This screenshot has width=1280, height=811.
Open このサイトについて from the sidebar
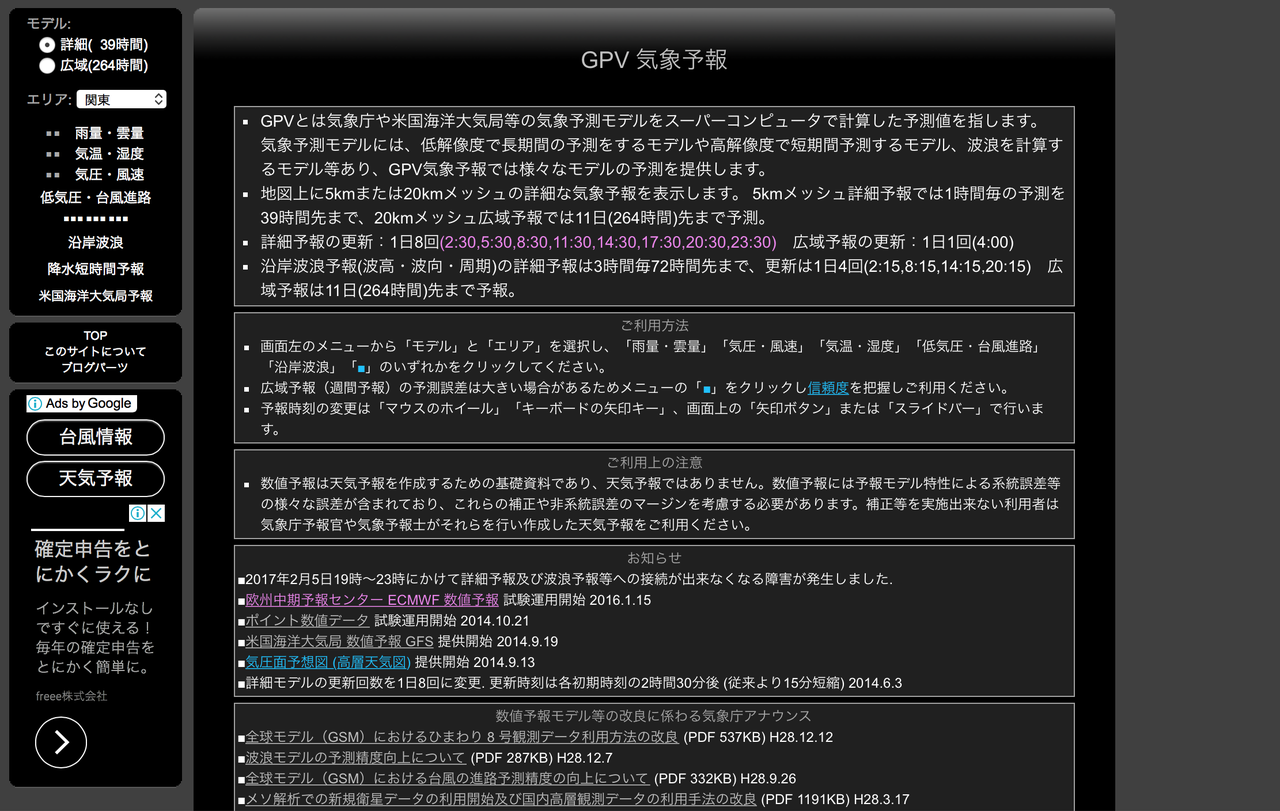(94, 352)
